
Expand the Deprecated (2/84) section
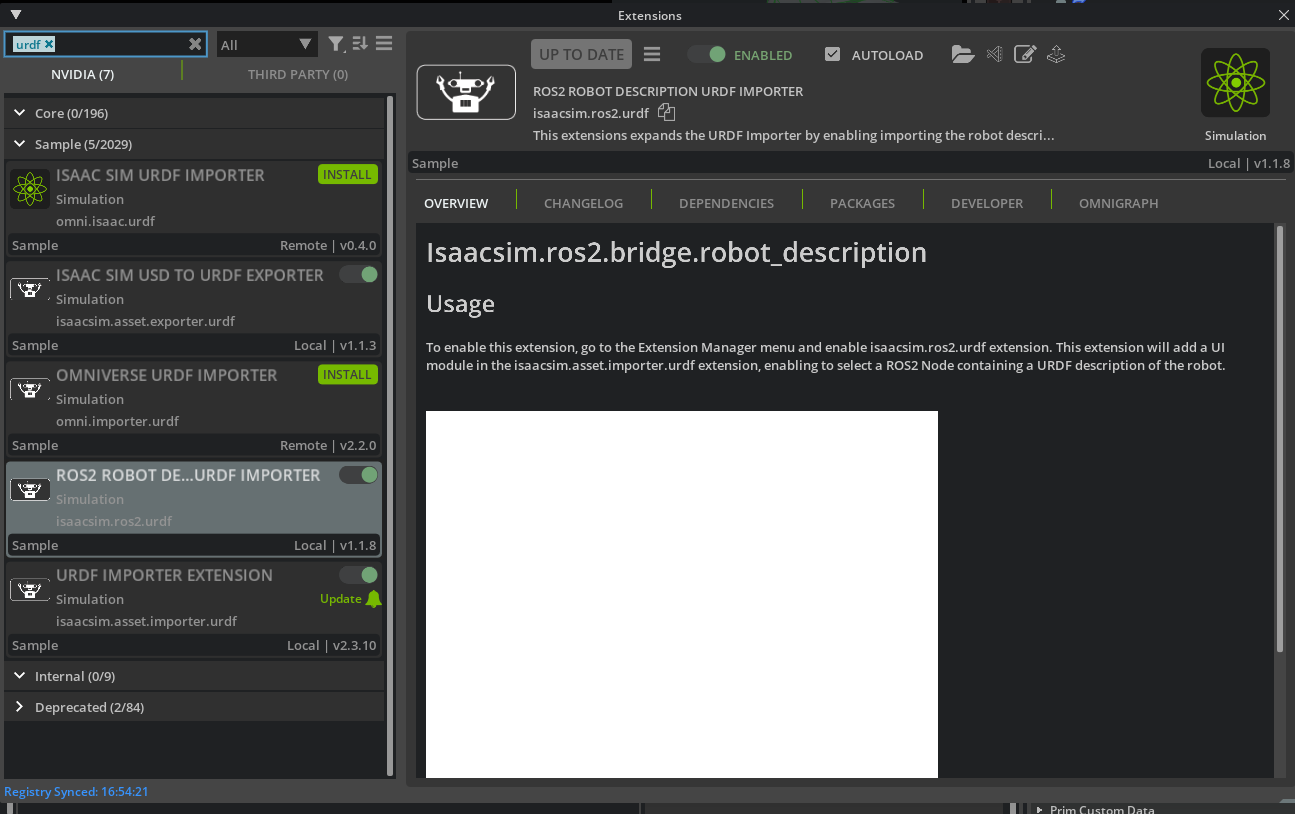(x=19, y=707)
